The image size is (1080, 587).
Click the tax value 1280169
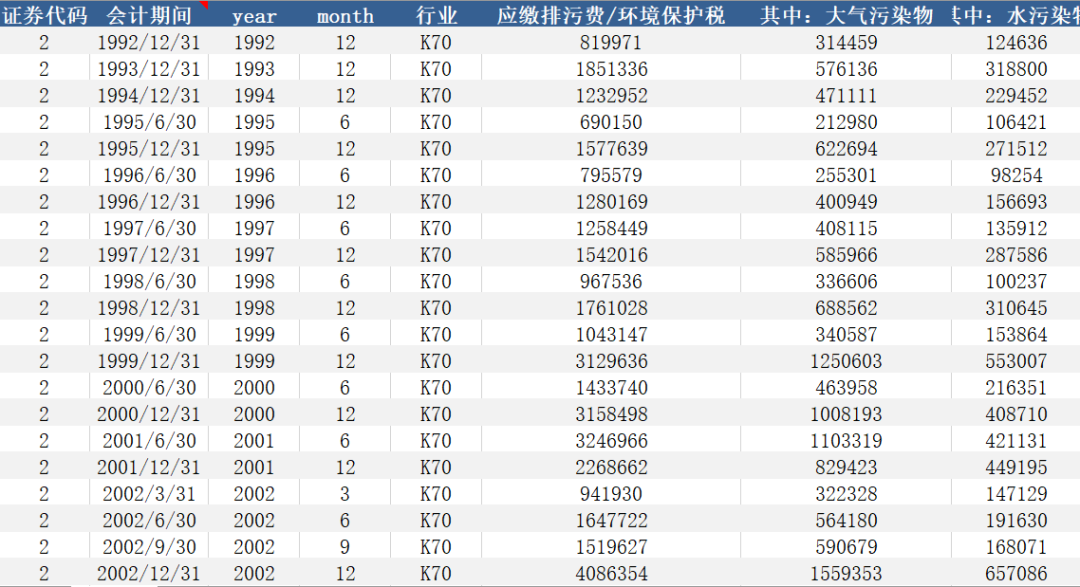click(612, 202)
